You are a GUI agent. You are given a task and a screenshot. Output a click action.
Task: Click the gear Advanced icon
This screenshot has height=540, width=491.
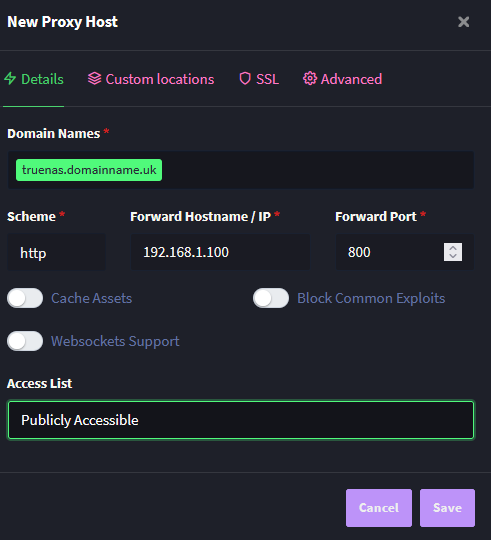[x=310, y=79]
